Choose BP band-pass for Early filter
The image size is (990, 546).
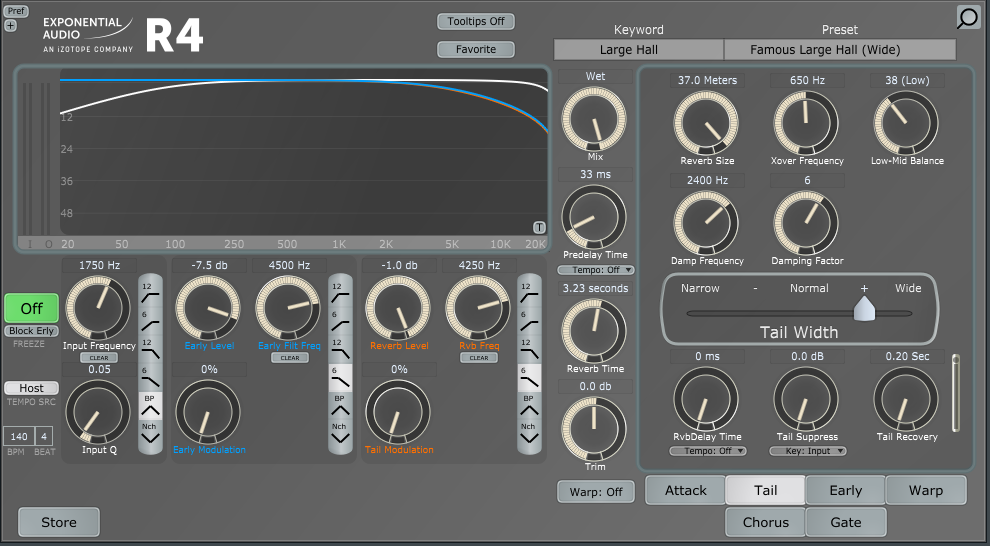(340, 405)
